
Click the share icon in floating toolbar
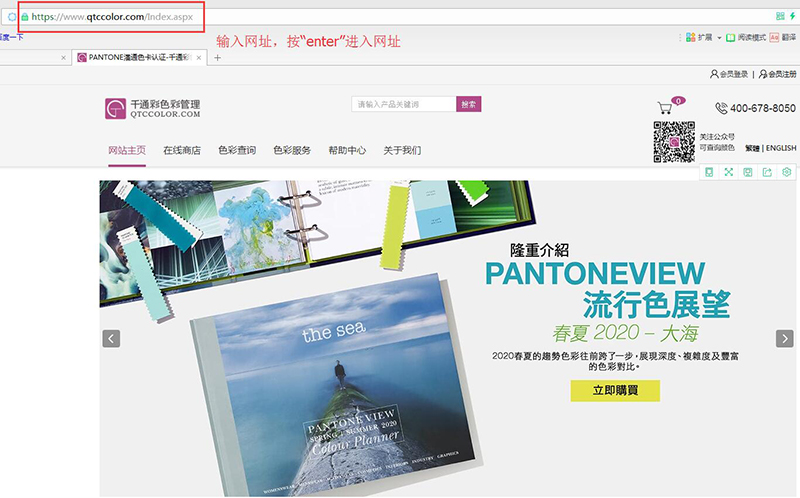[767, 172]
